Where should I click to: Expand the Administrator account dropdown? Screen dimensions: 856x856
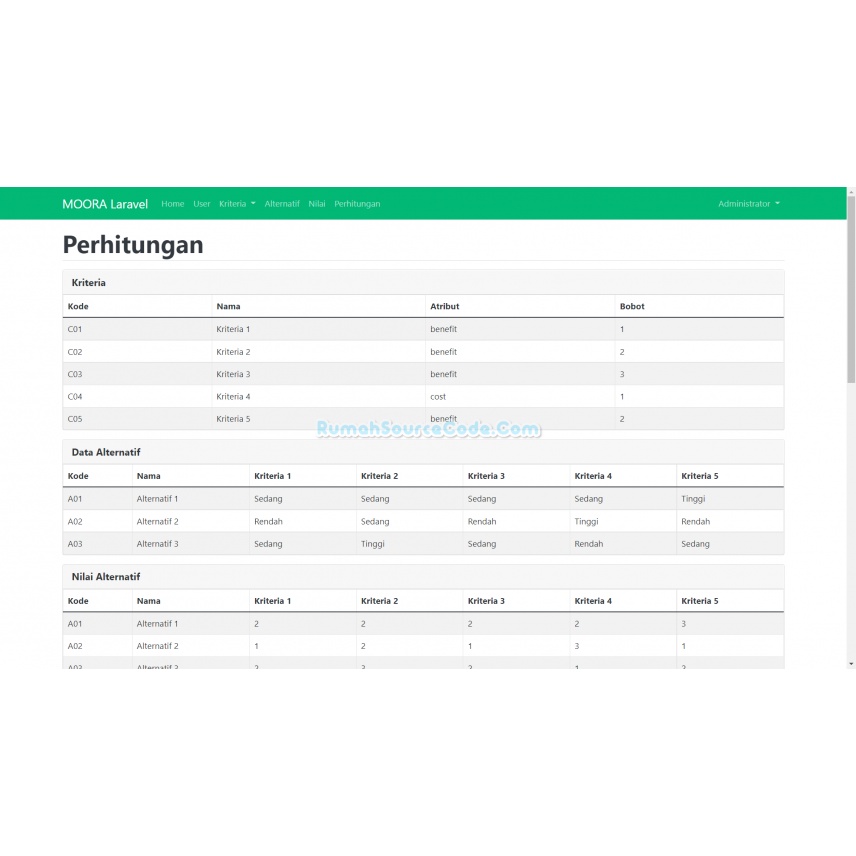(x=748, y=204)
